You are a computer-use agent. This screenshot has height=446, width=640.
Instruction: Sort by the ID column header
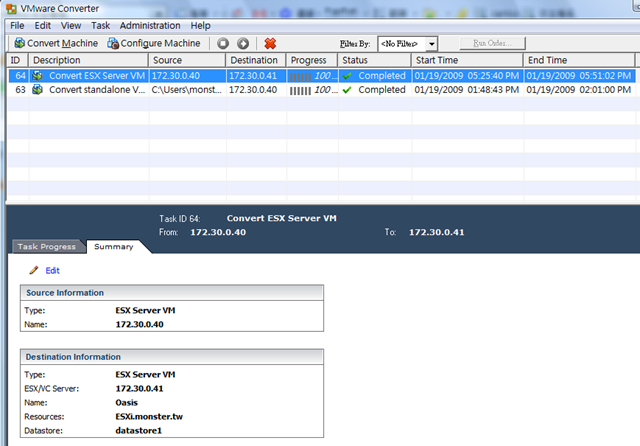tap(17, 60)
